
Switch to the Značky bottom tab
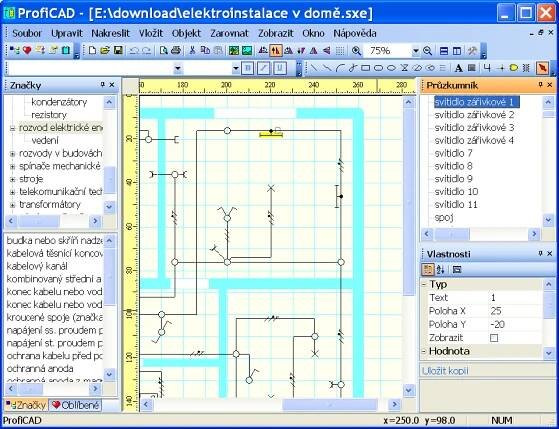(x=26, y=405)
